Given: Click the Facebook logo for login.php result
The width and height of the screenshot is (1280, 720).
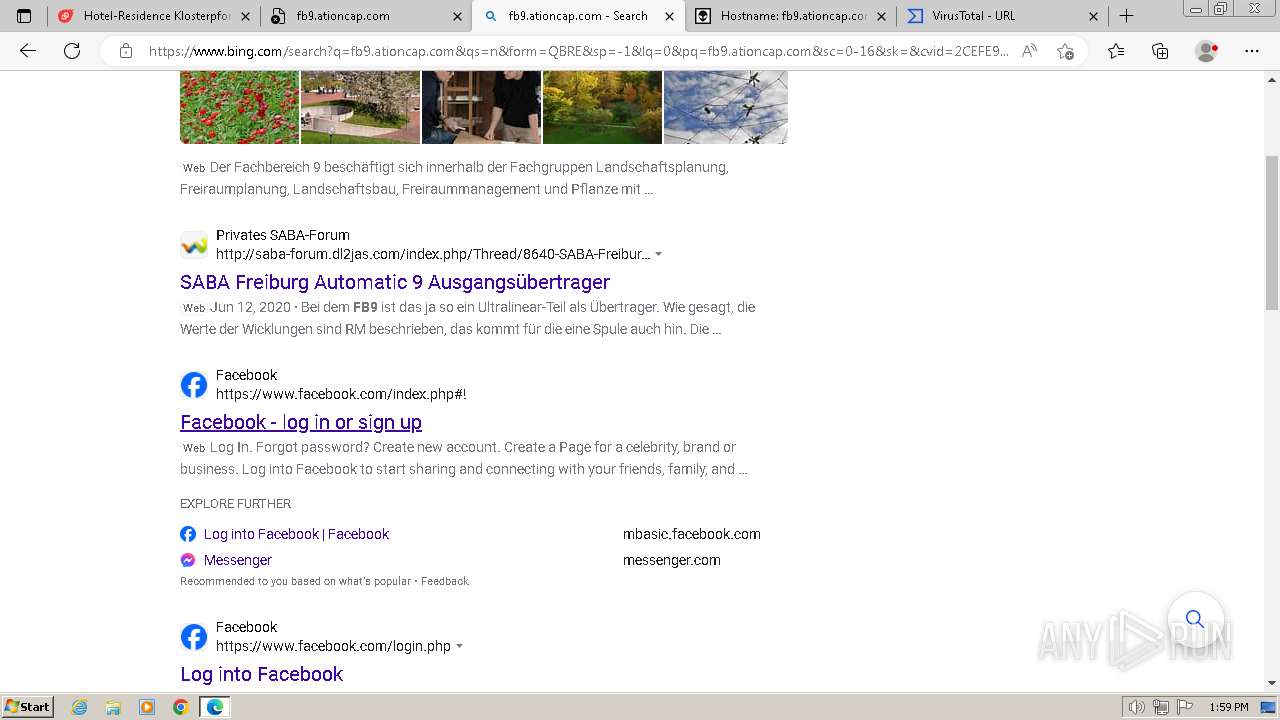Looking at the screenshot, I should (x=194, y=637).
